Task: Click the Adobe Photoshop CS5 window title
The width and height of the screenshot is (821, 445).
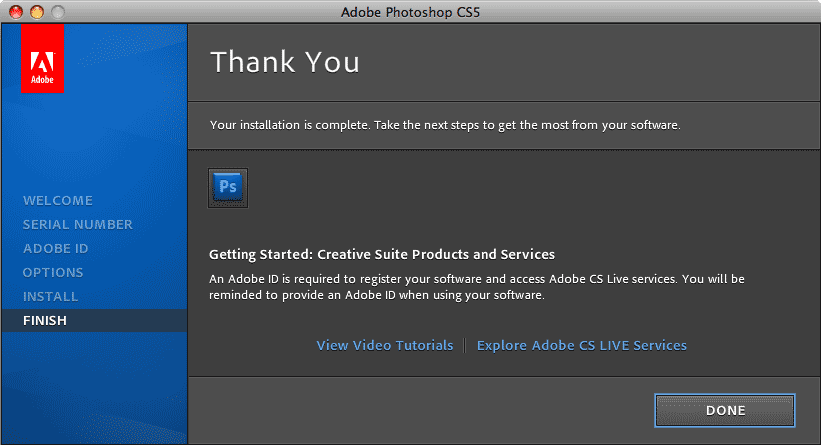Action: pyautogui.click(x=410, y=12)
